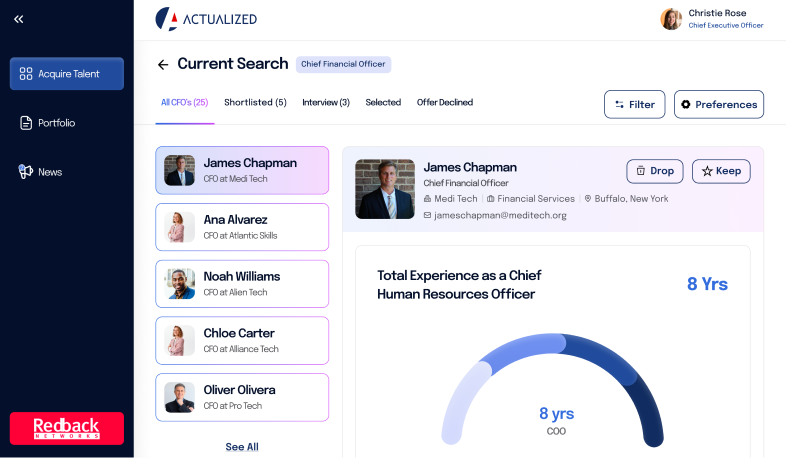Select Ana Alvarez candidate card

242,227
